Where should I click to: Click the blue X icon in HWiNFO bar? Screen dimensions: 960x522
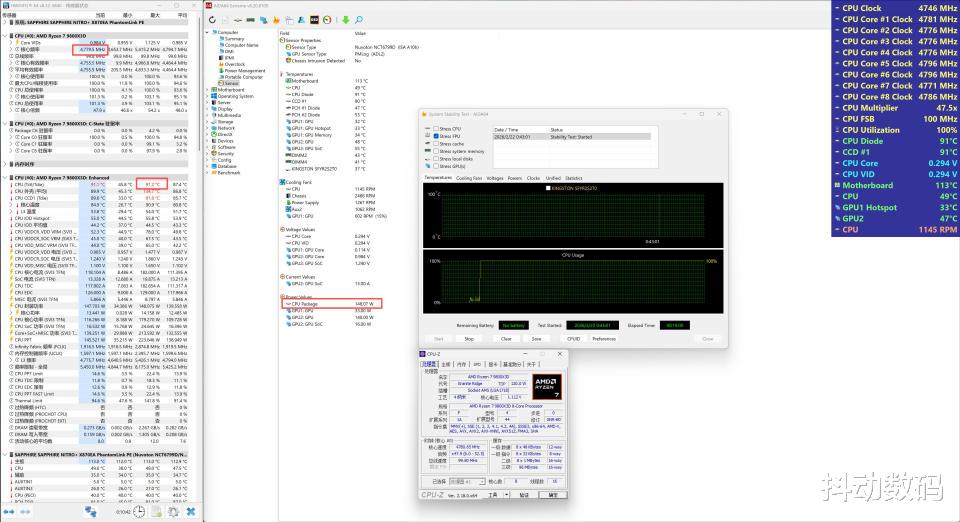pos(191,511)
